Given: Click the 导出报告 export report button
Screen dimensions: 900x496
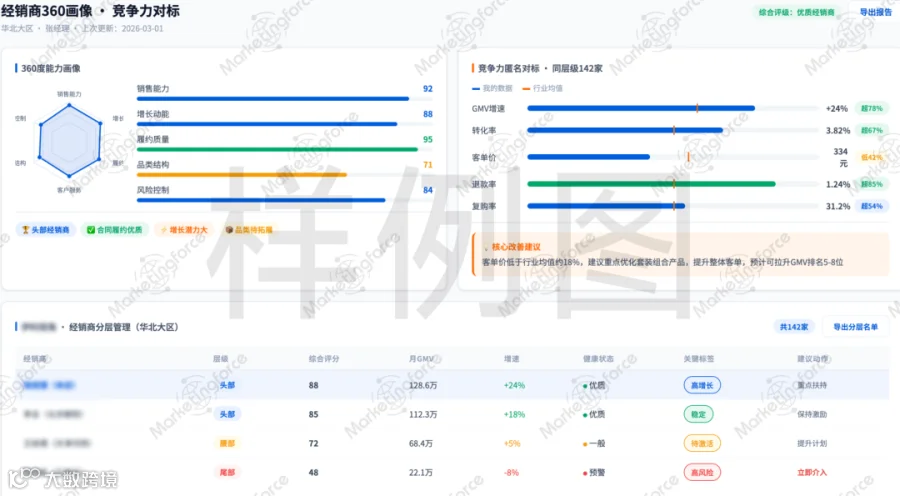Looking at the screenshot, I should (x=875, y=12).
